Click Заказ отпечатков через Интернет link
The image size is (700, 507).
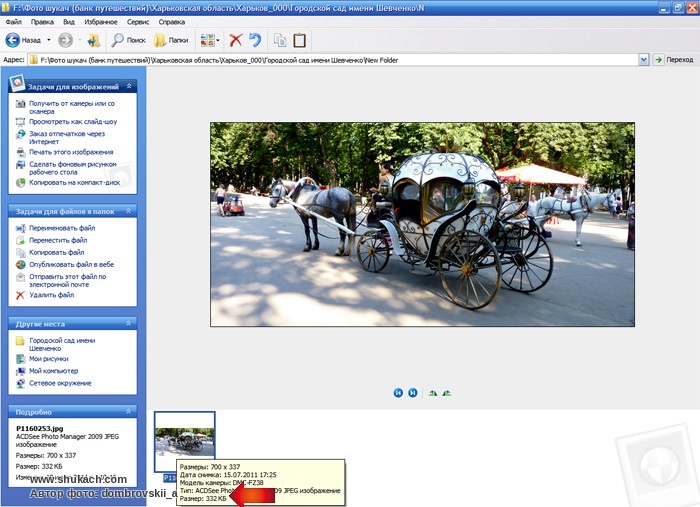click(67, 137)
